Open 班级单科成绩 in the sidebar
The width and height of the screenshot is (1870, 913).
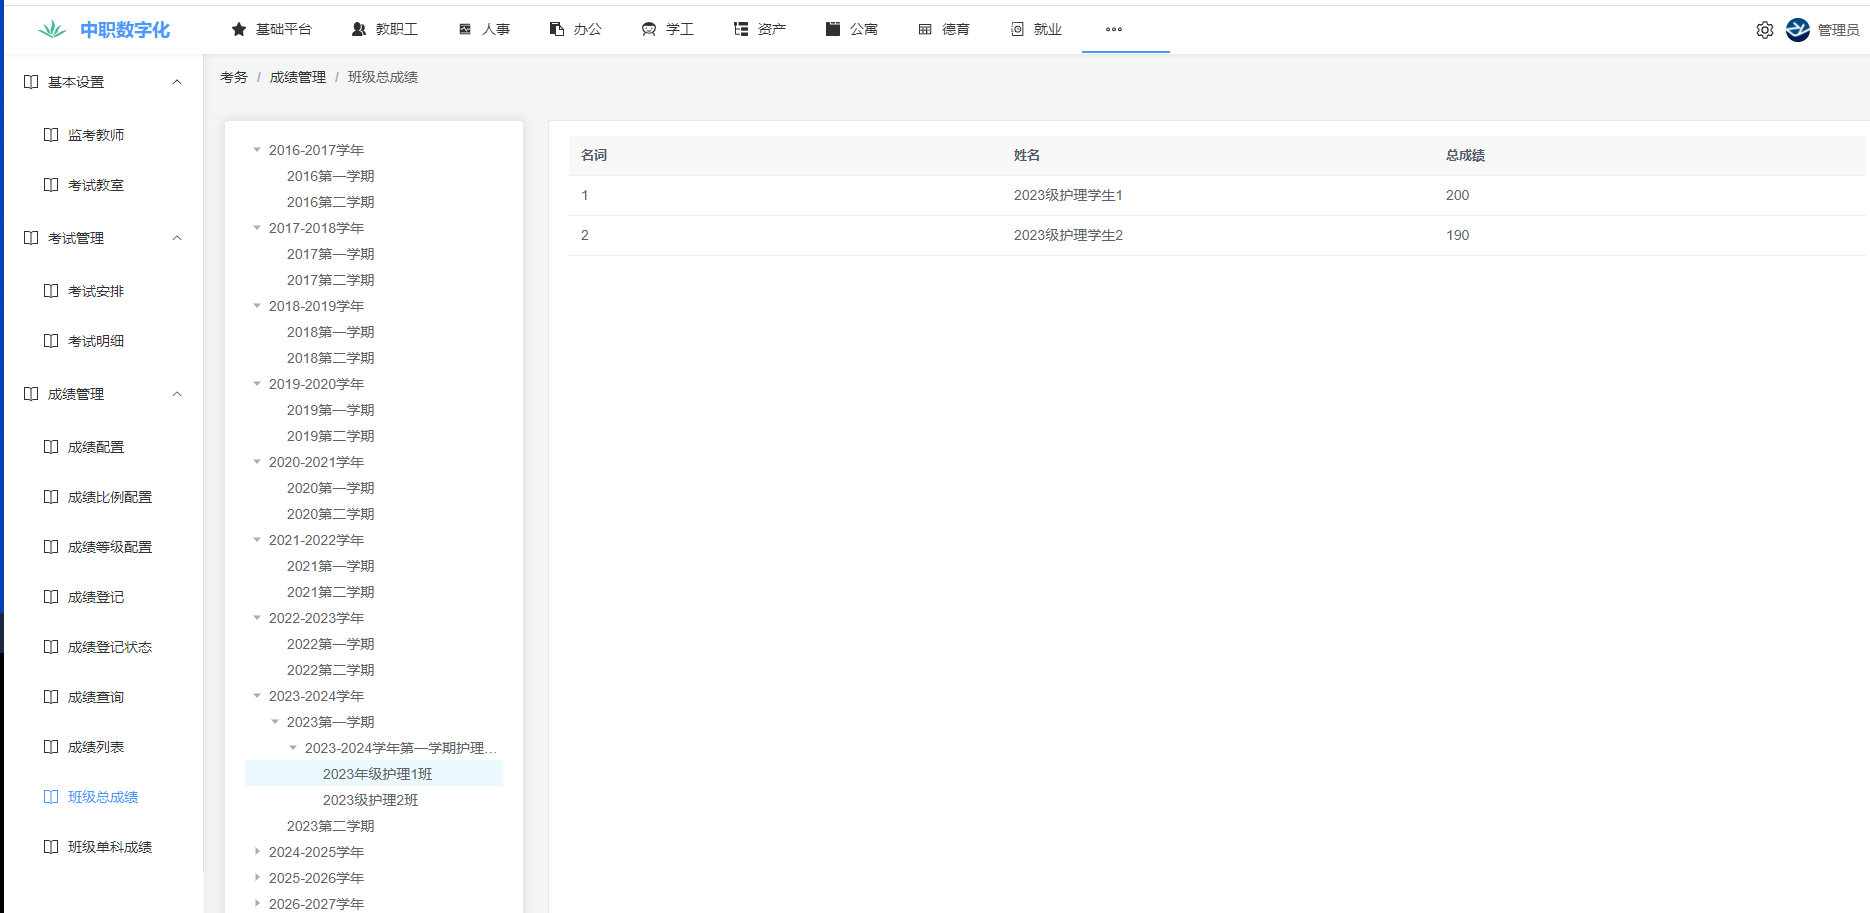click(109, 847)
